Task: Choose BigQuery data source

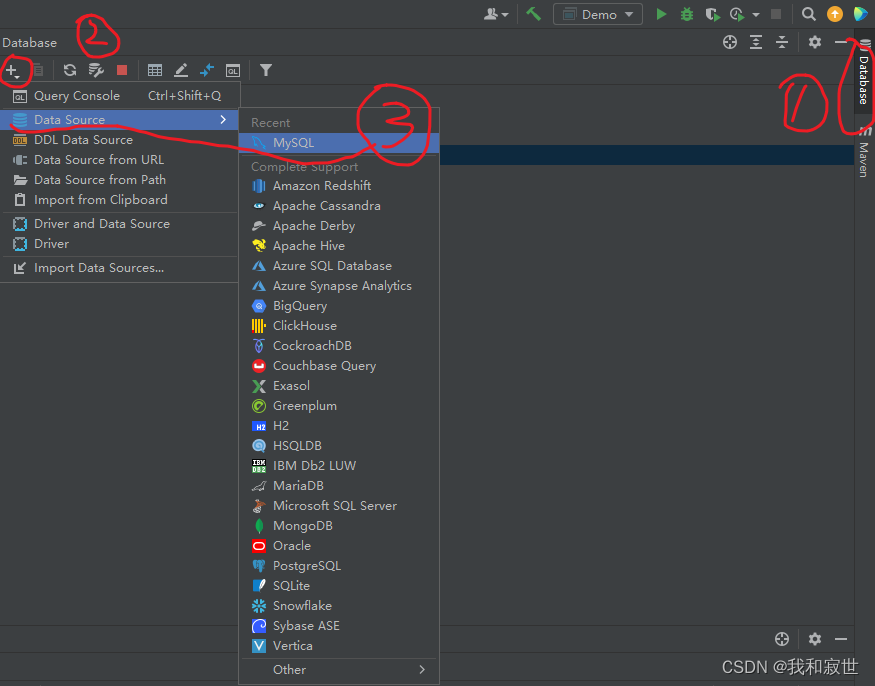Action: (x=339, y=306)
